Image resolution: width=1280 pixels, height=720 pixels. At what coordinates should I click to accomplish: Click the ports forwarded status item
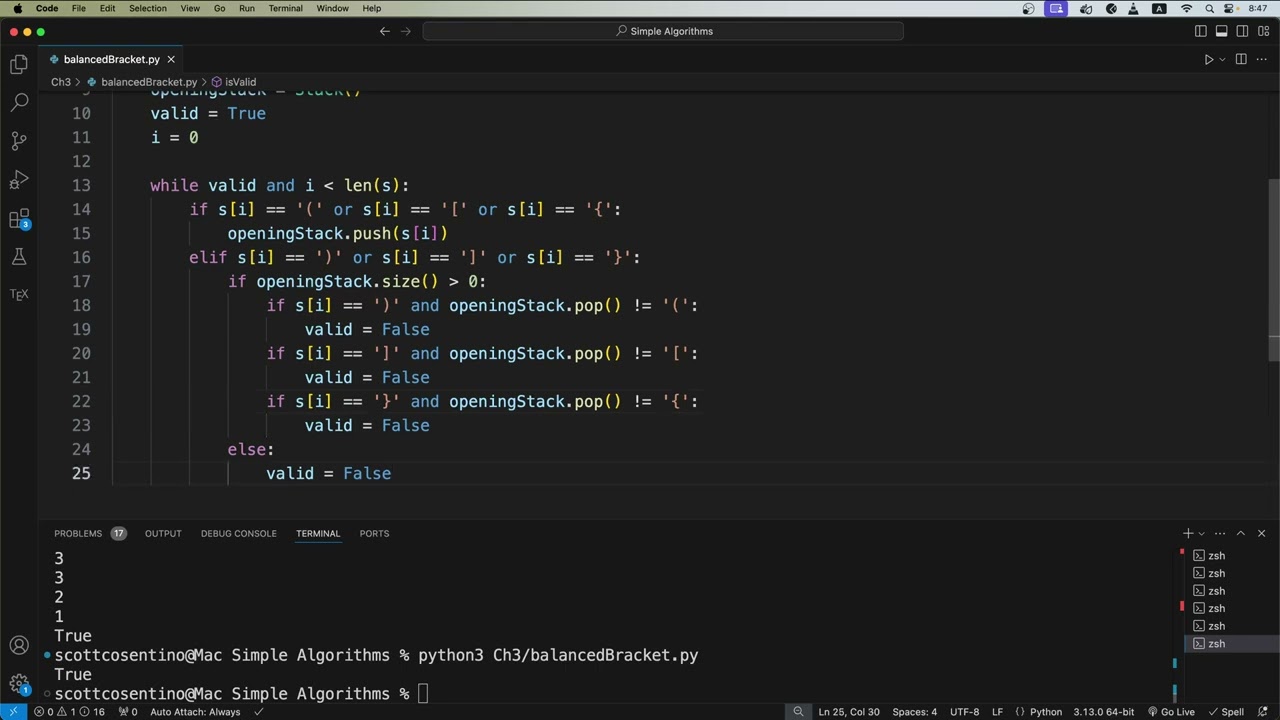click(128, 712)
